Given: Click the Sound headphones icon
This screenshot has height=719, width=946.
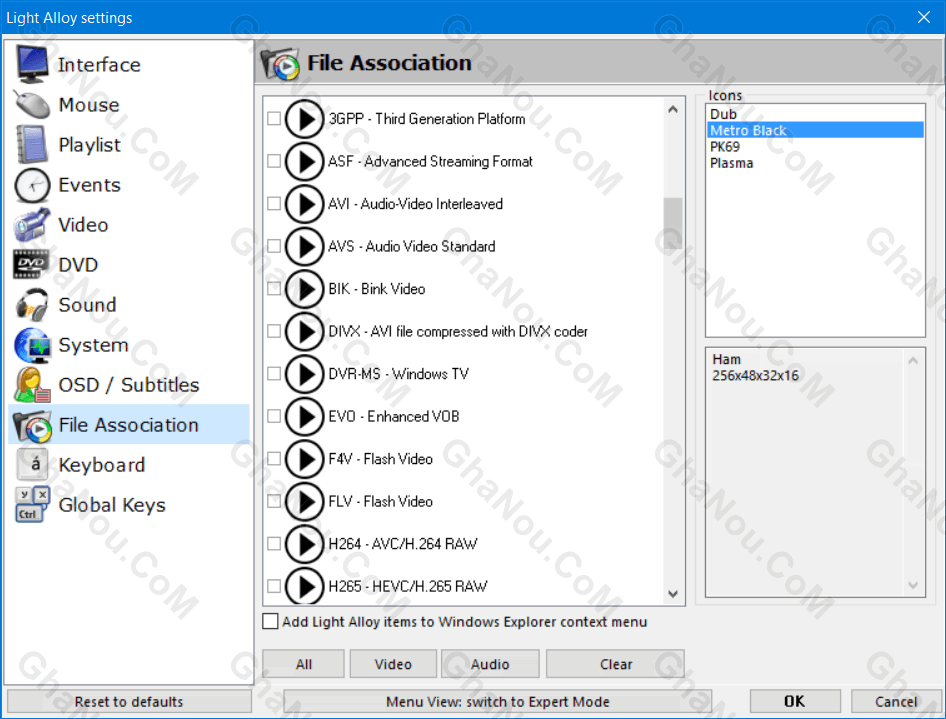Looking at the screenshot, I should (x=33, y=305).
